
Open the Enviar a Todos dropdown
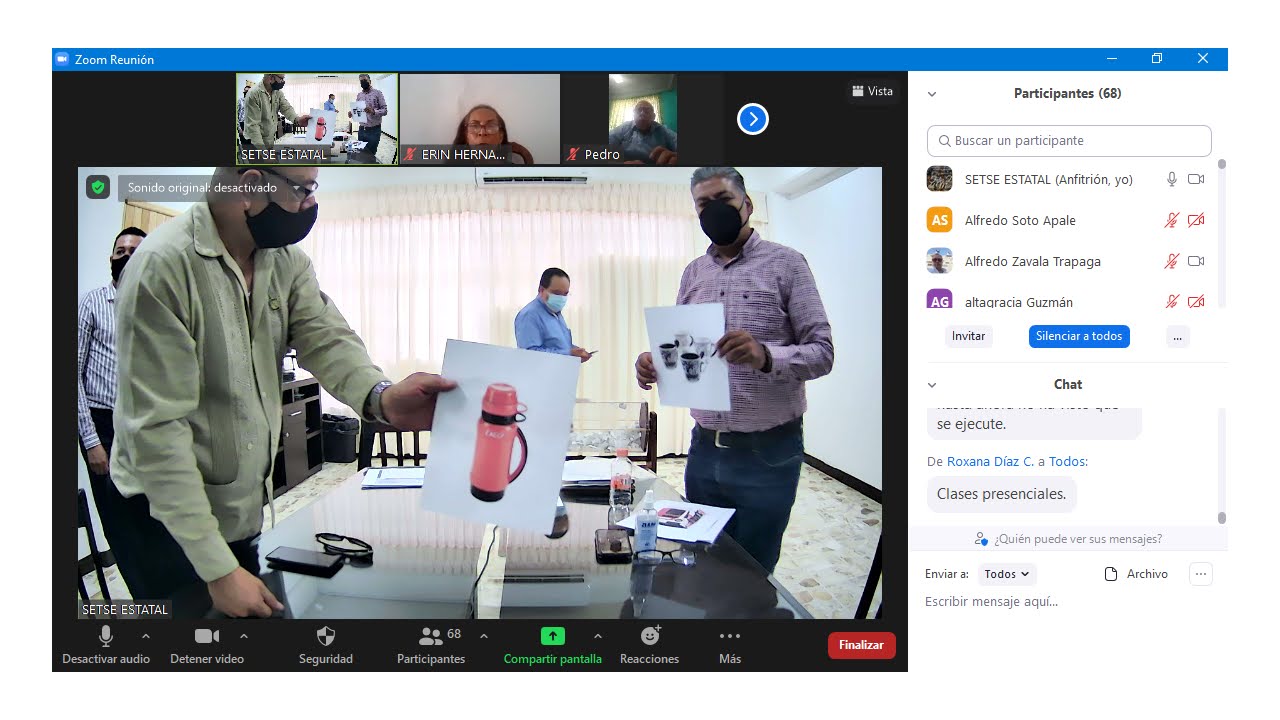click(x=1007, y=574)
